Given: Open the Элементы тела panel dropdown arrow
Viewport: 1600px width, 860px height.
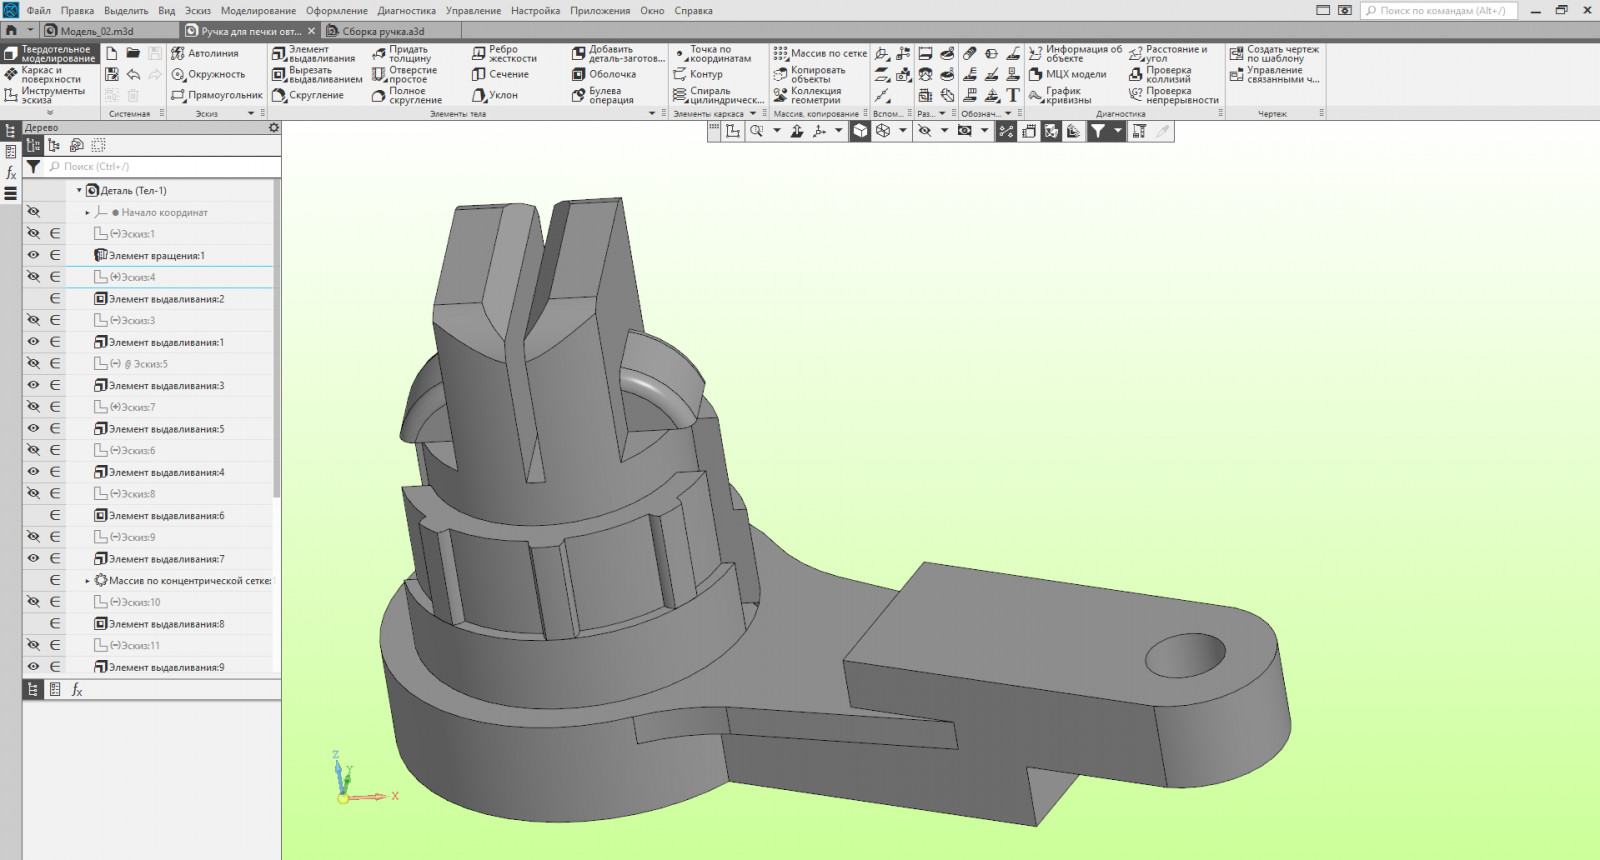Looking at the screenshot, I should pyautogui.click(x=652, y=114).
